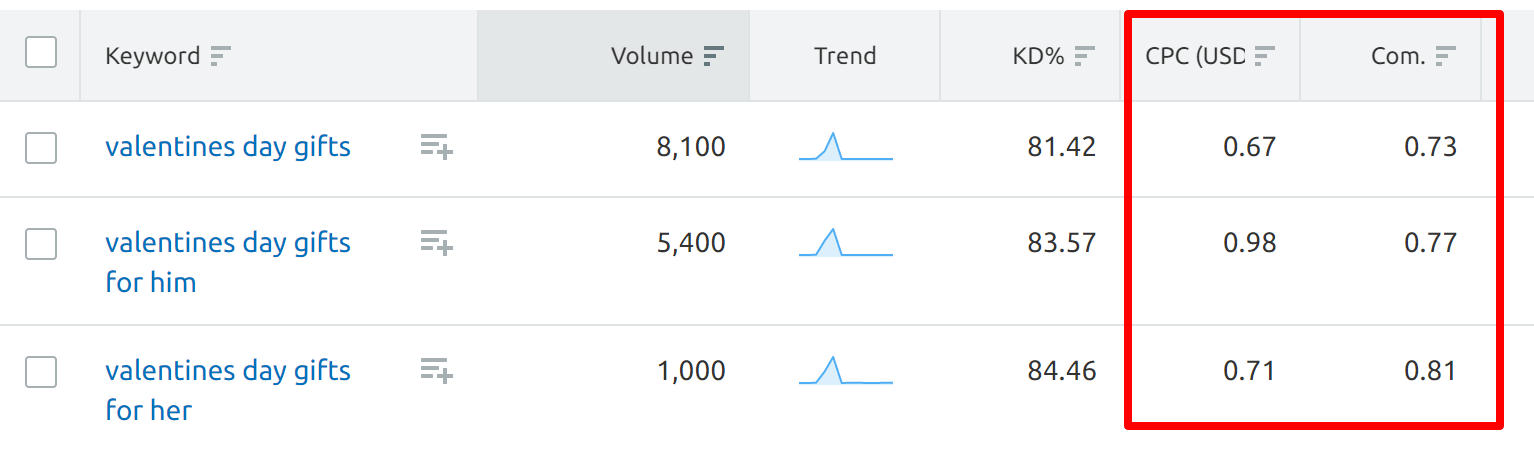Sort by Volume using sort icon
Screen dimensions: 1534x452
coord(714,56)
